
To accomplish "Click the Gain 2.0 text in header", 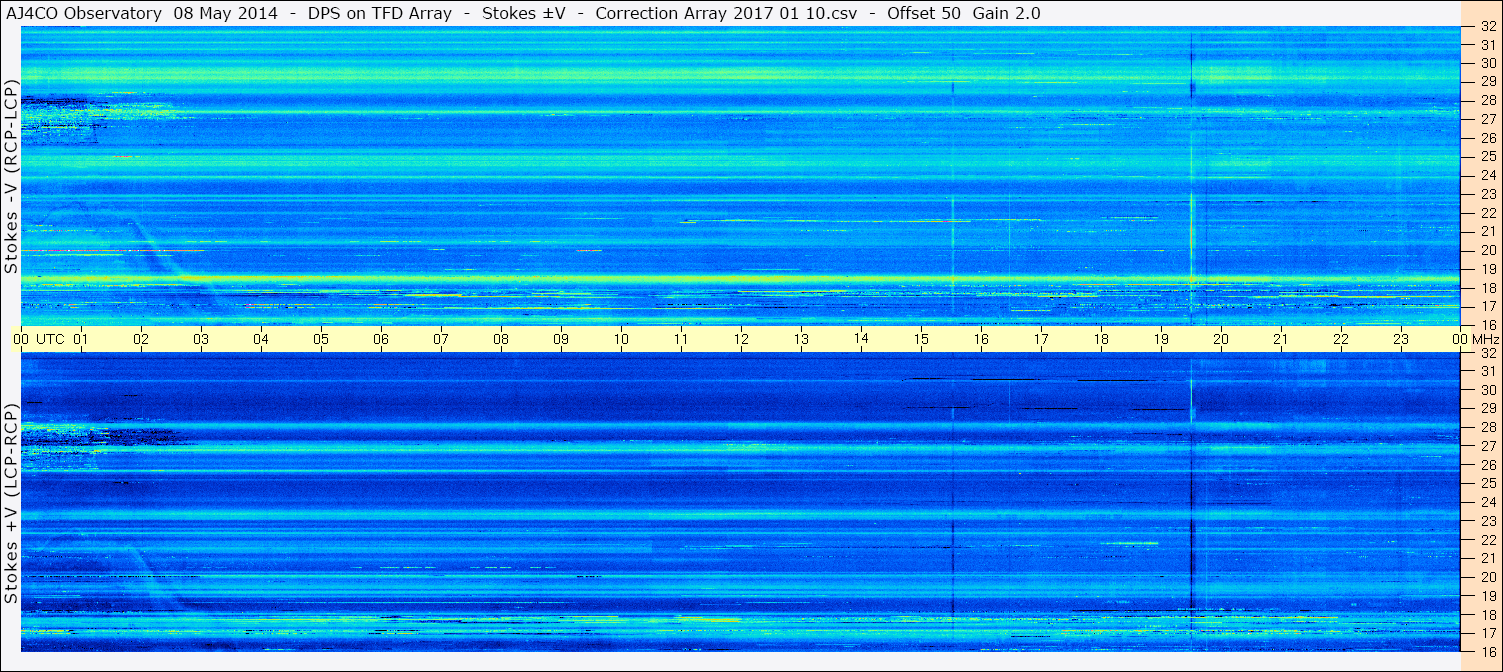I will [x=1006, y=13].
